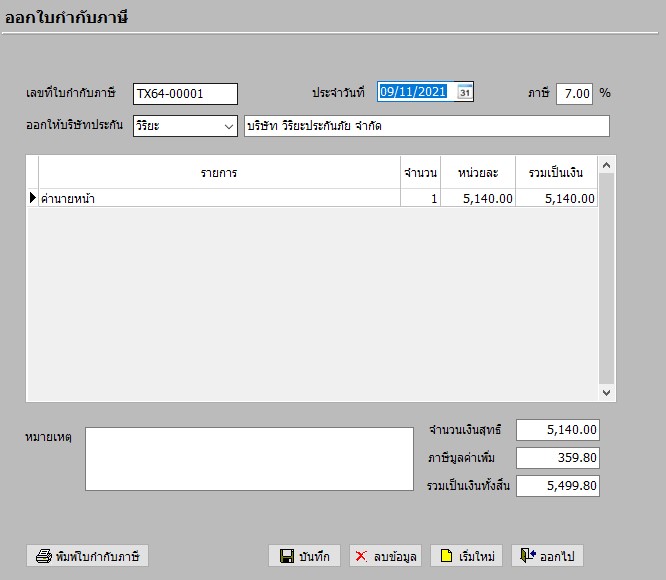
Task: Click the tax invoice number field TX64-00001
Action: [185, 94]
